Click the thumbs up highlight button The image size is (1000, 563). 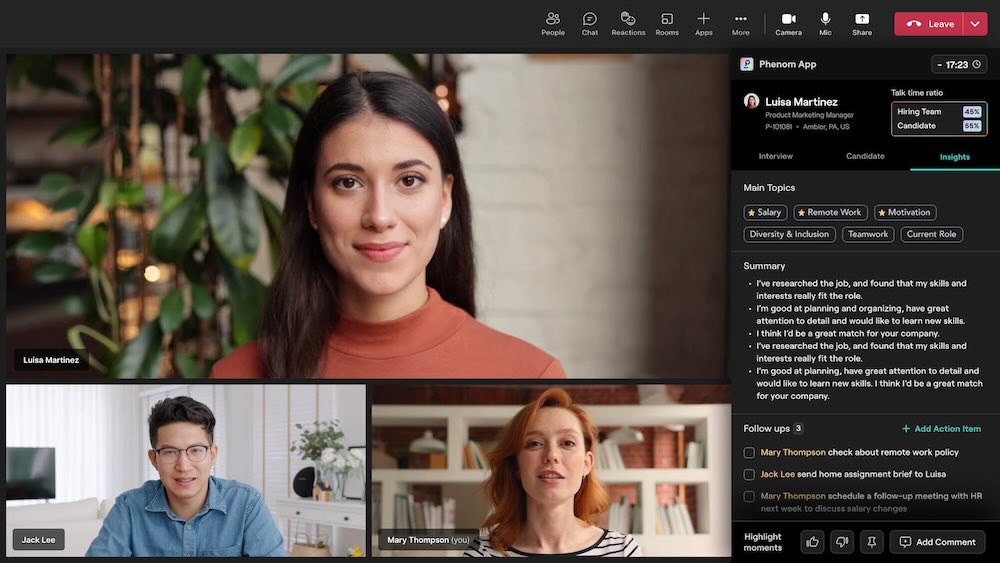pos(812,542)
